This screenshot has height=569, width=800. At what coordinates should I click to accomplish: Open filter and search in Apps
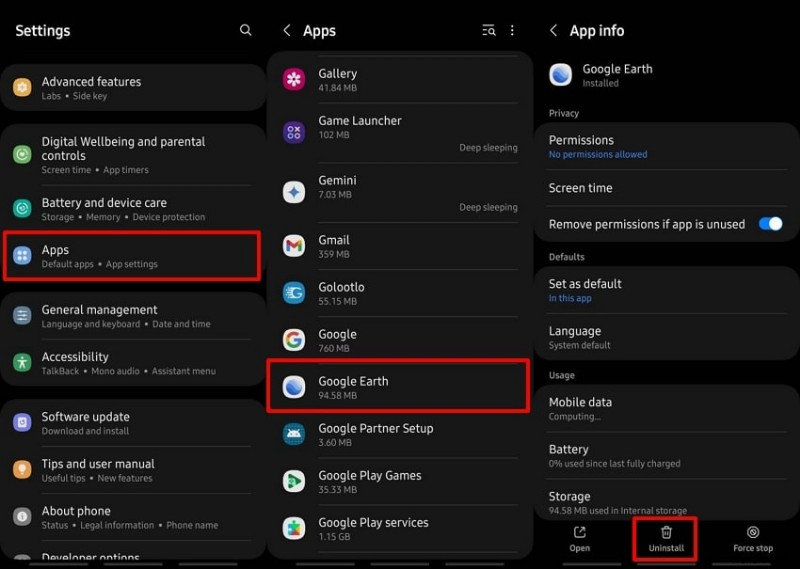[x=489, y=30]
